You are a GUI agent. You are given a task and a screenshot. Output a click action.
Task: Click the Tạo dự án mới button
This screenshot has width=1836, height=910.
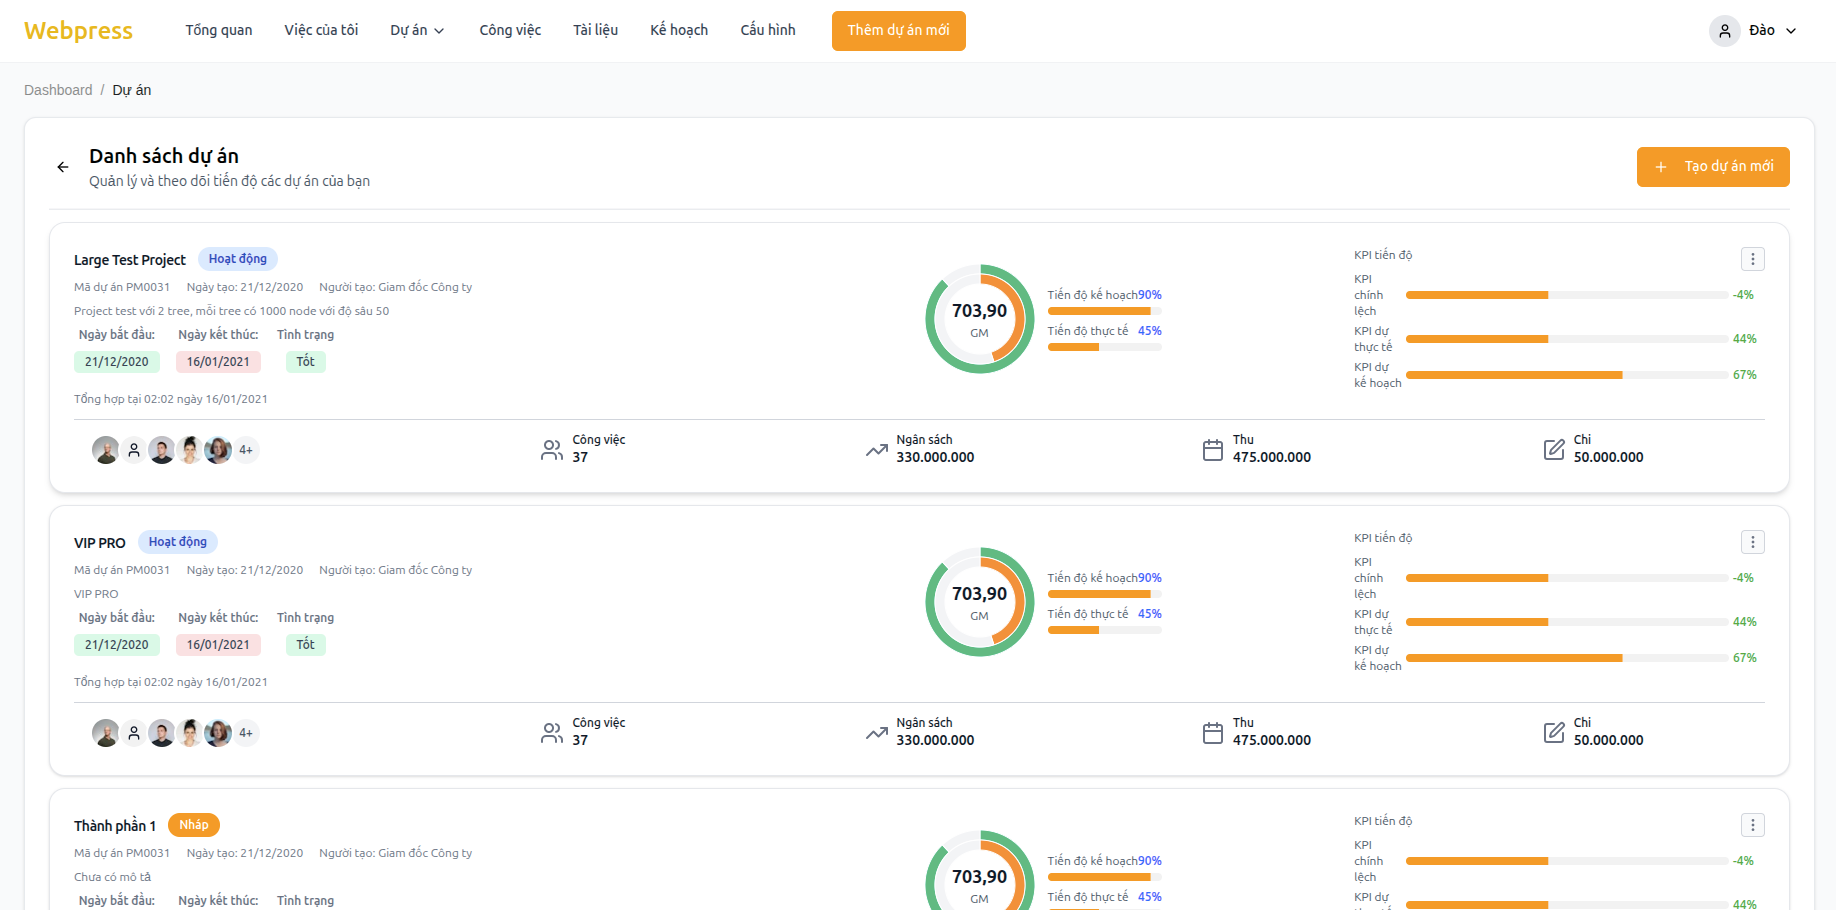[1712, 167]
